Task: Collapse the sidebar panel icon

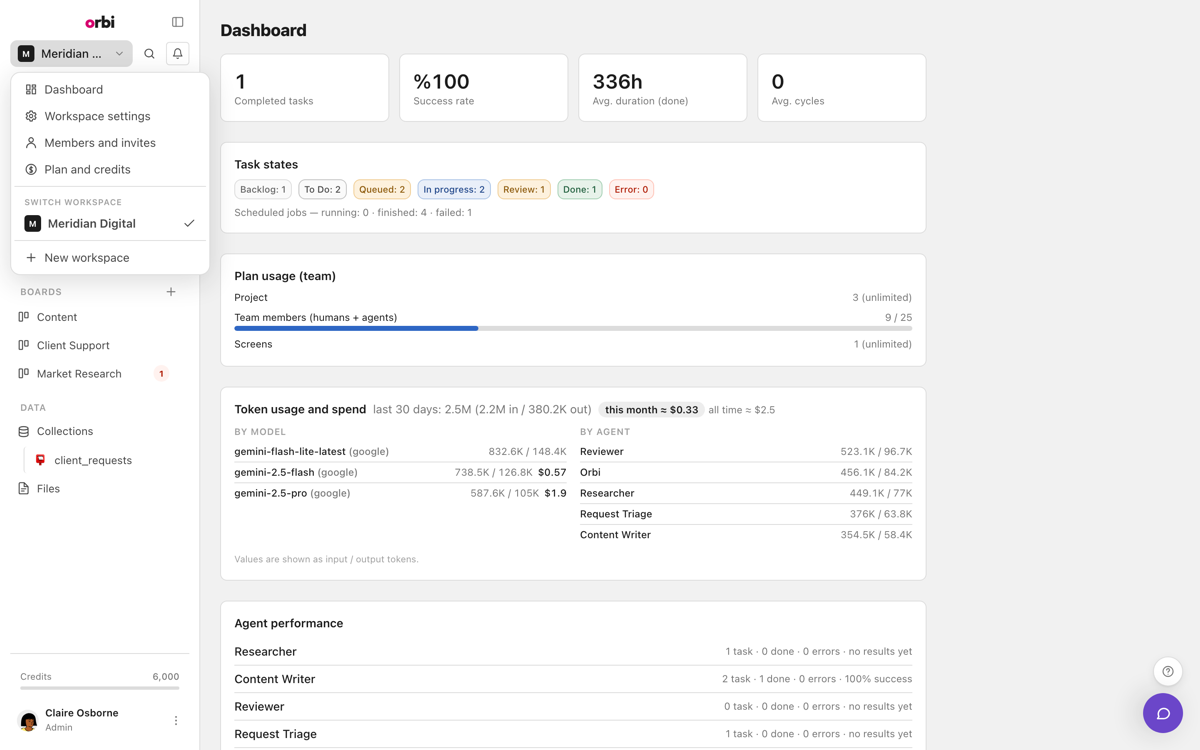Action: (x=178, y=22)
